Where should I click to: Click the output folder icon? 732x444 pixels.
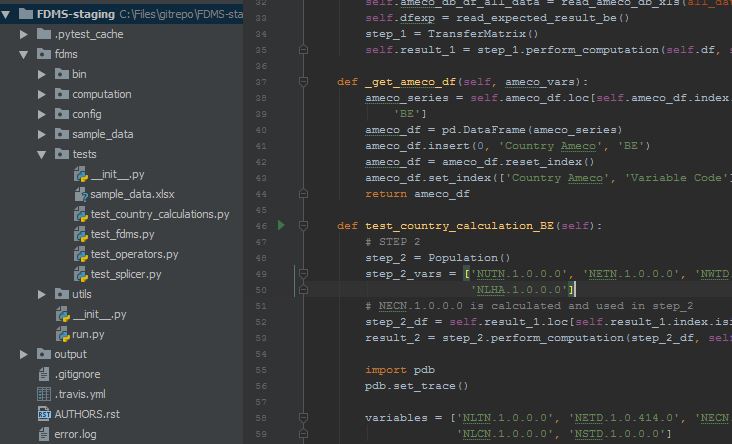44,354
